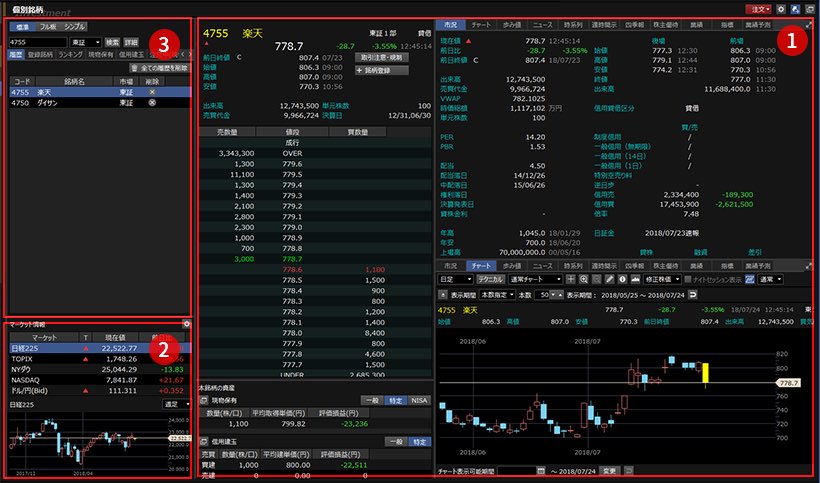
Task: Open the 通常 dropdown at chart toolbar right
Action: point(770,280)
